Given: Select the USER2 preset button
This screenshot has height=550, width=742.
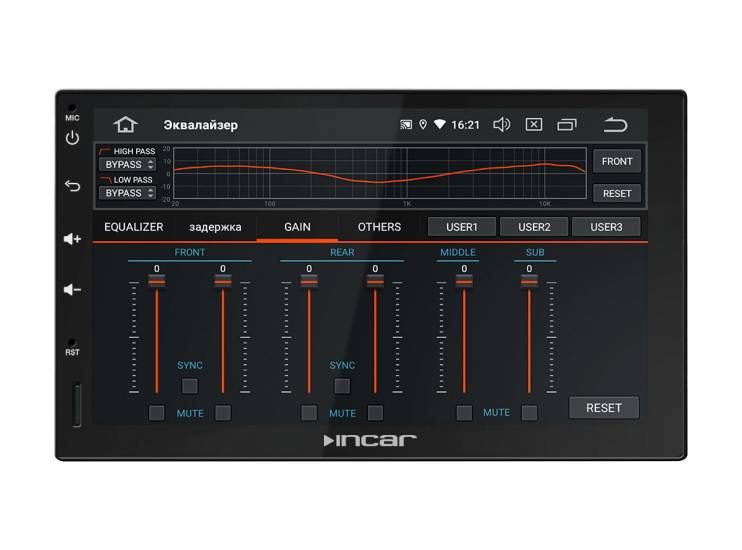Looking at the screenshot, I should (x=534, y=227).
